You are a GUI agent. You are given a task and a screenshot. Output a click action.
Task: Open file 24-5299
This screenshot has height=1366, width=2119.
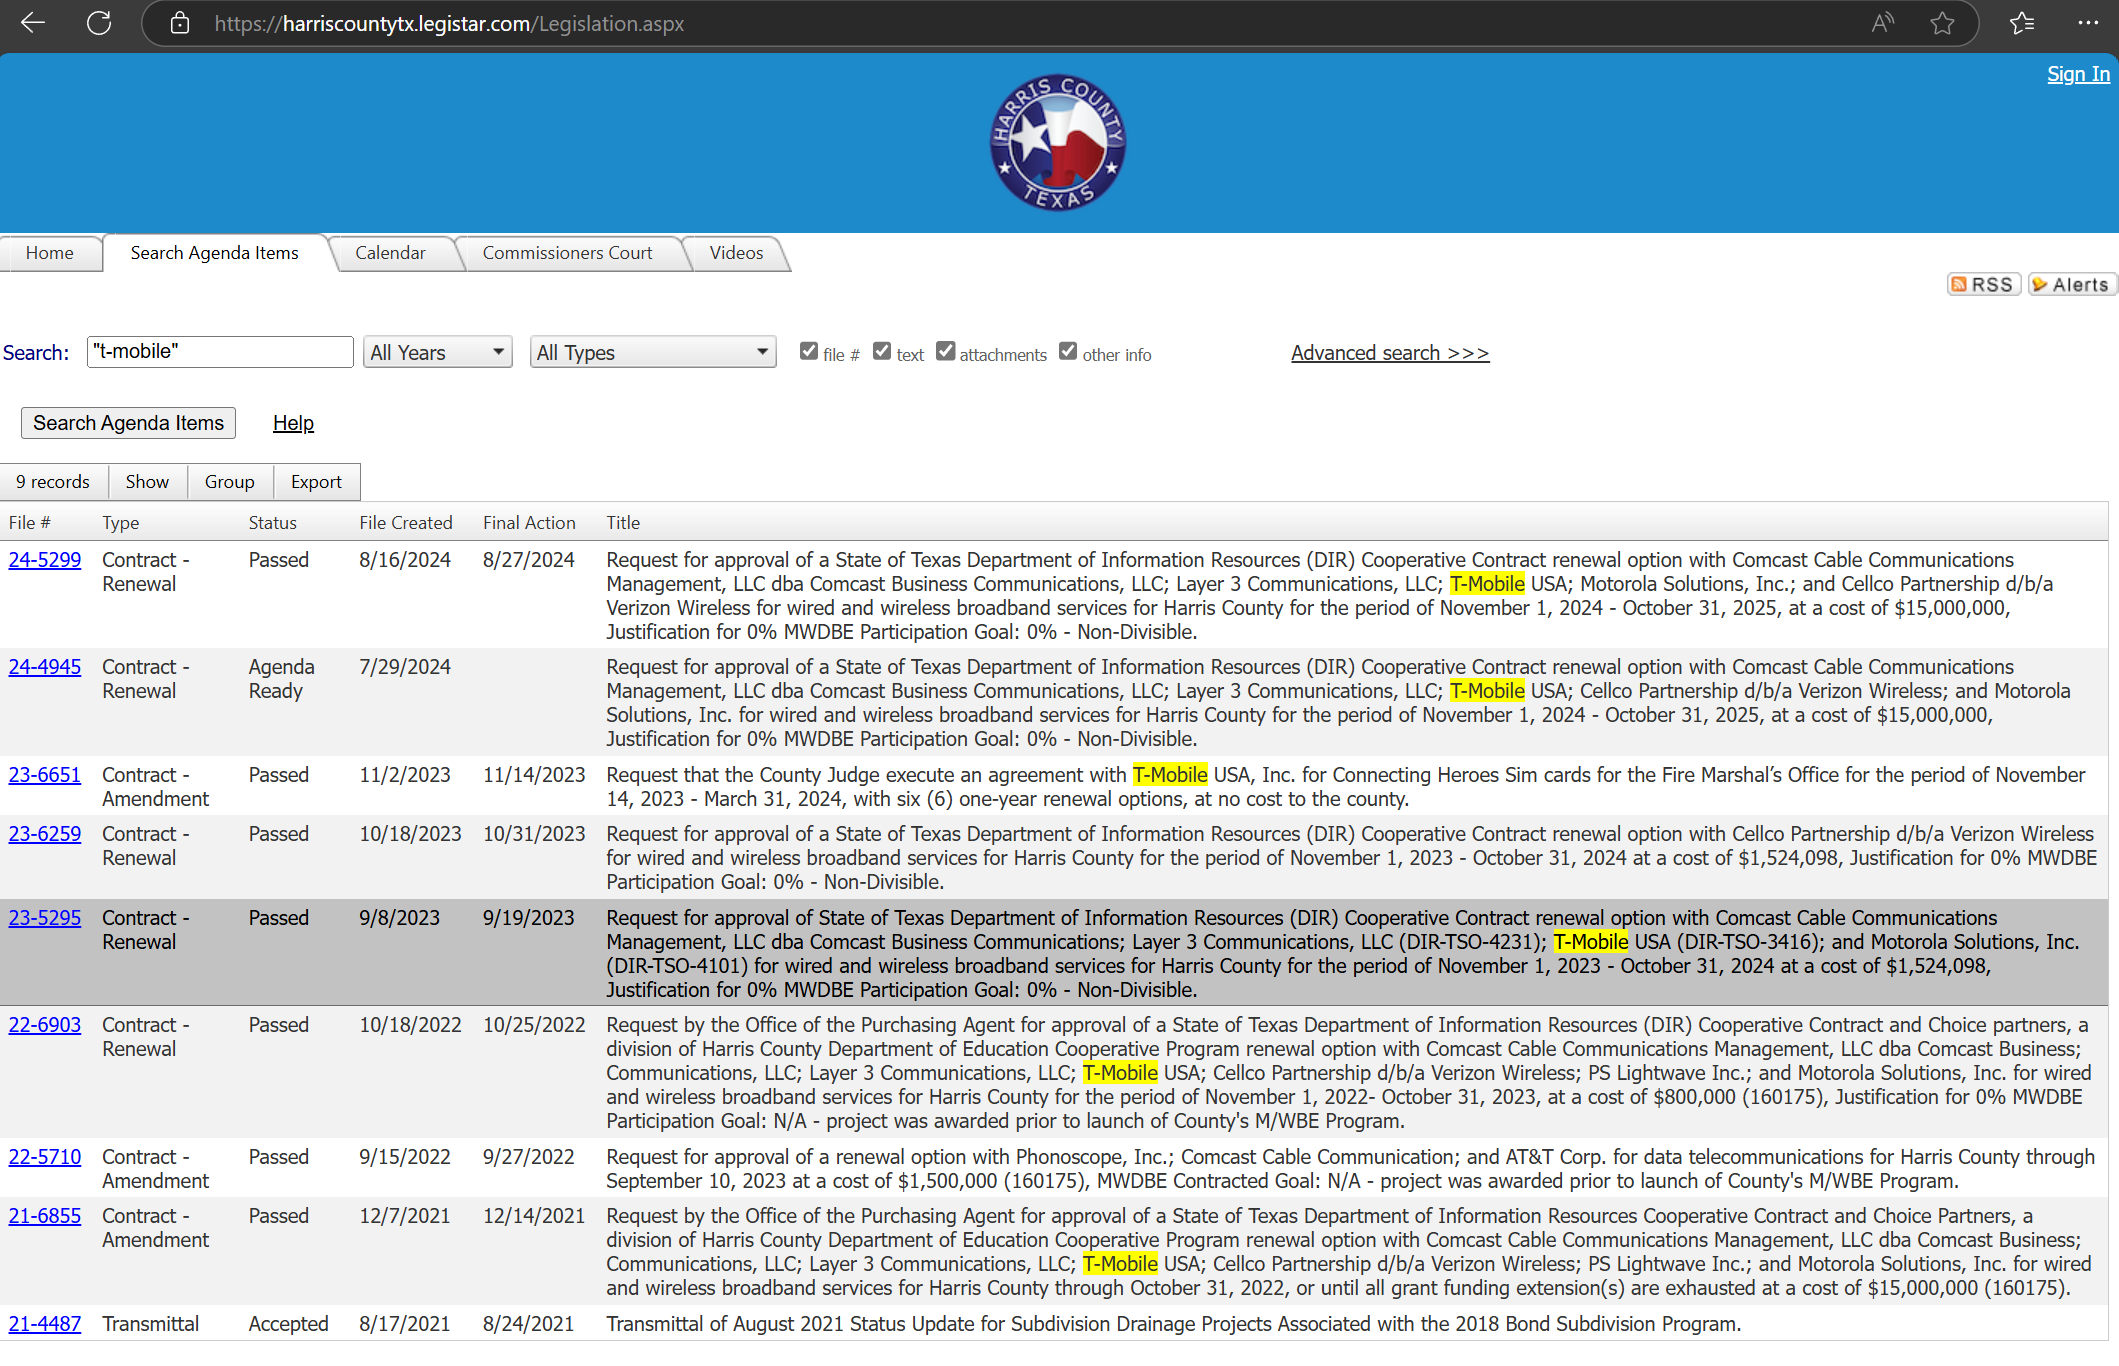pyautogui.click(x=45, y=560)
